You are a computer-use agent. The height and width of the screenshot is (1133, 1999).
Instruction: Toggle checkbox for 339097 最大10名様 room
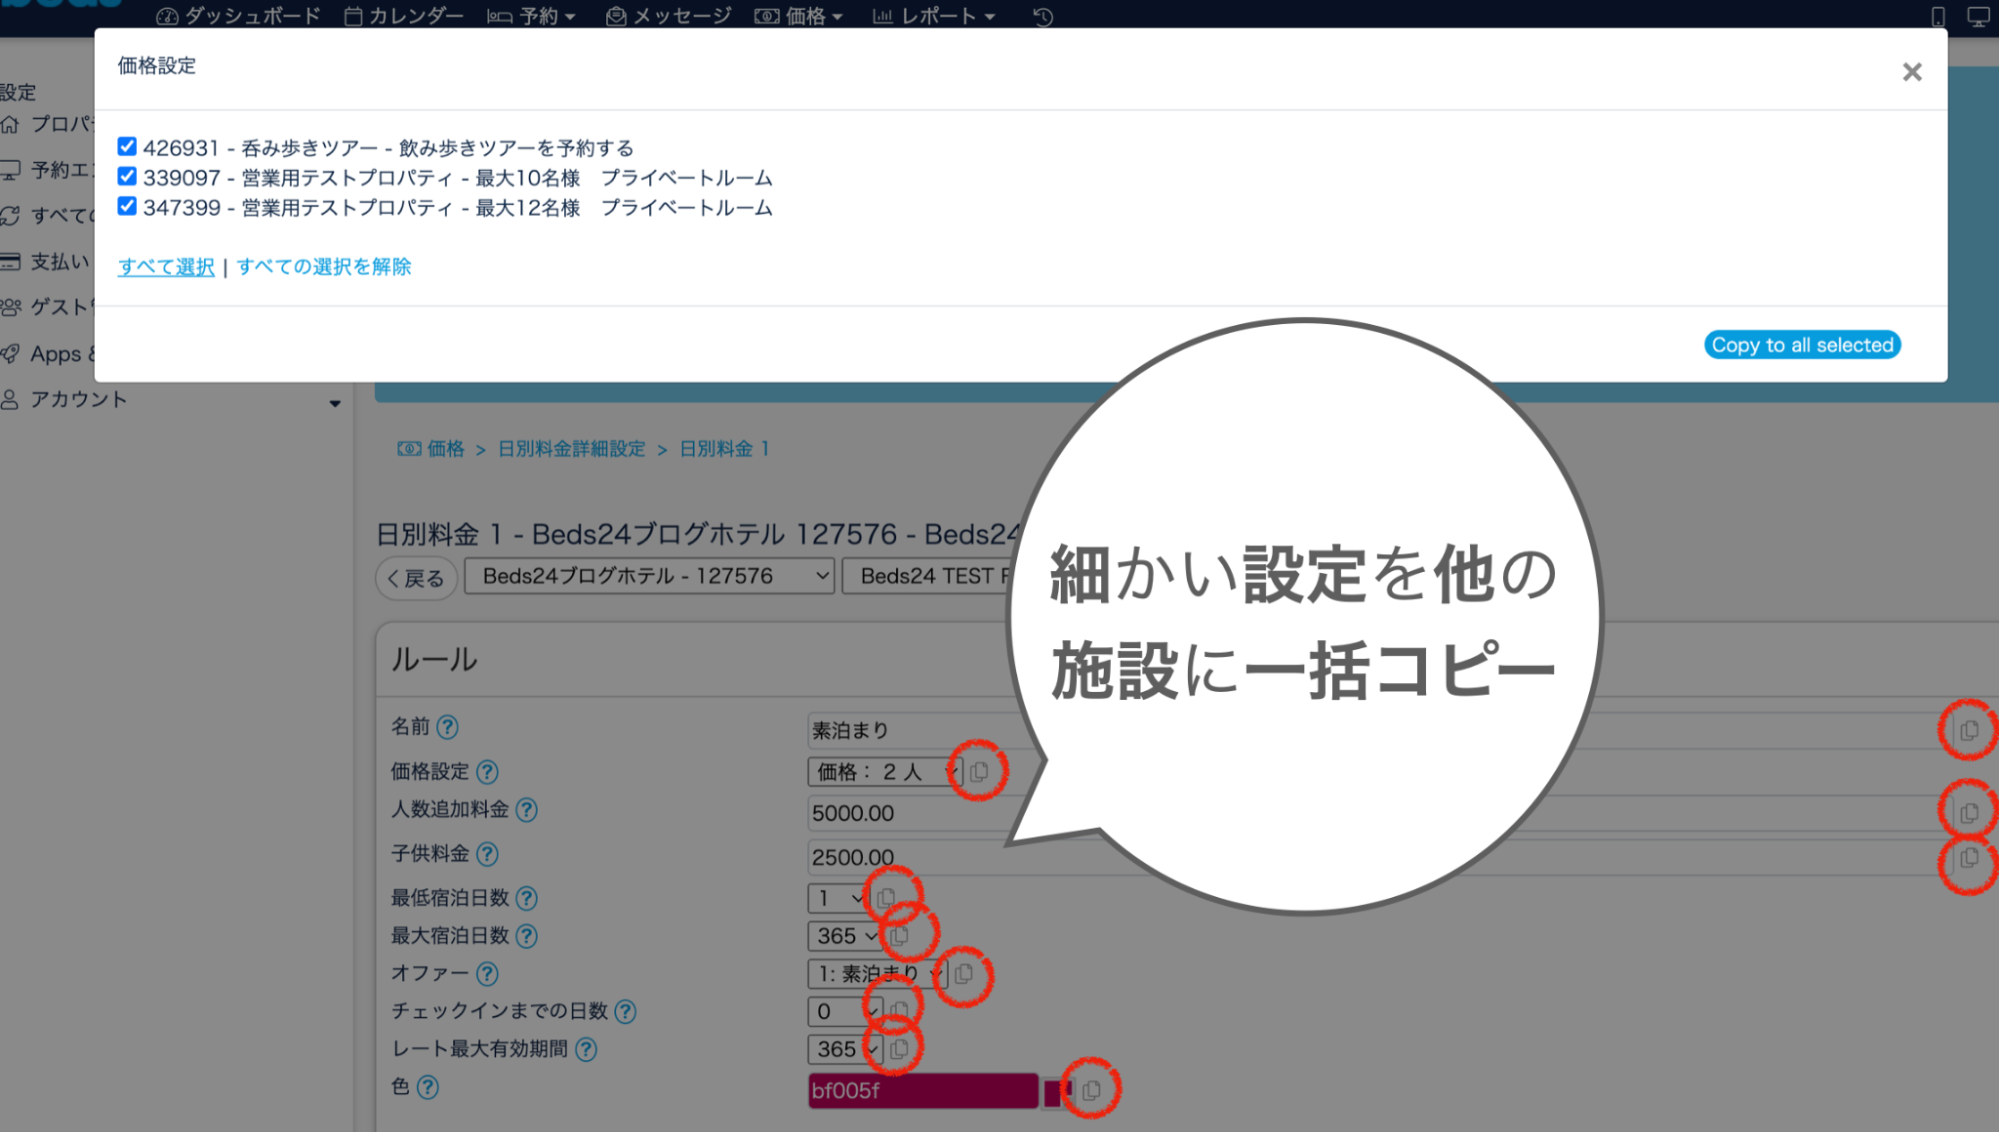[127, 177]
